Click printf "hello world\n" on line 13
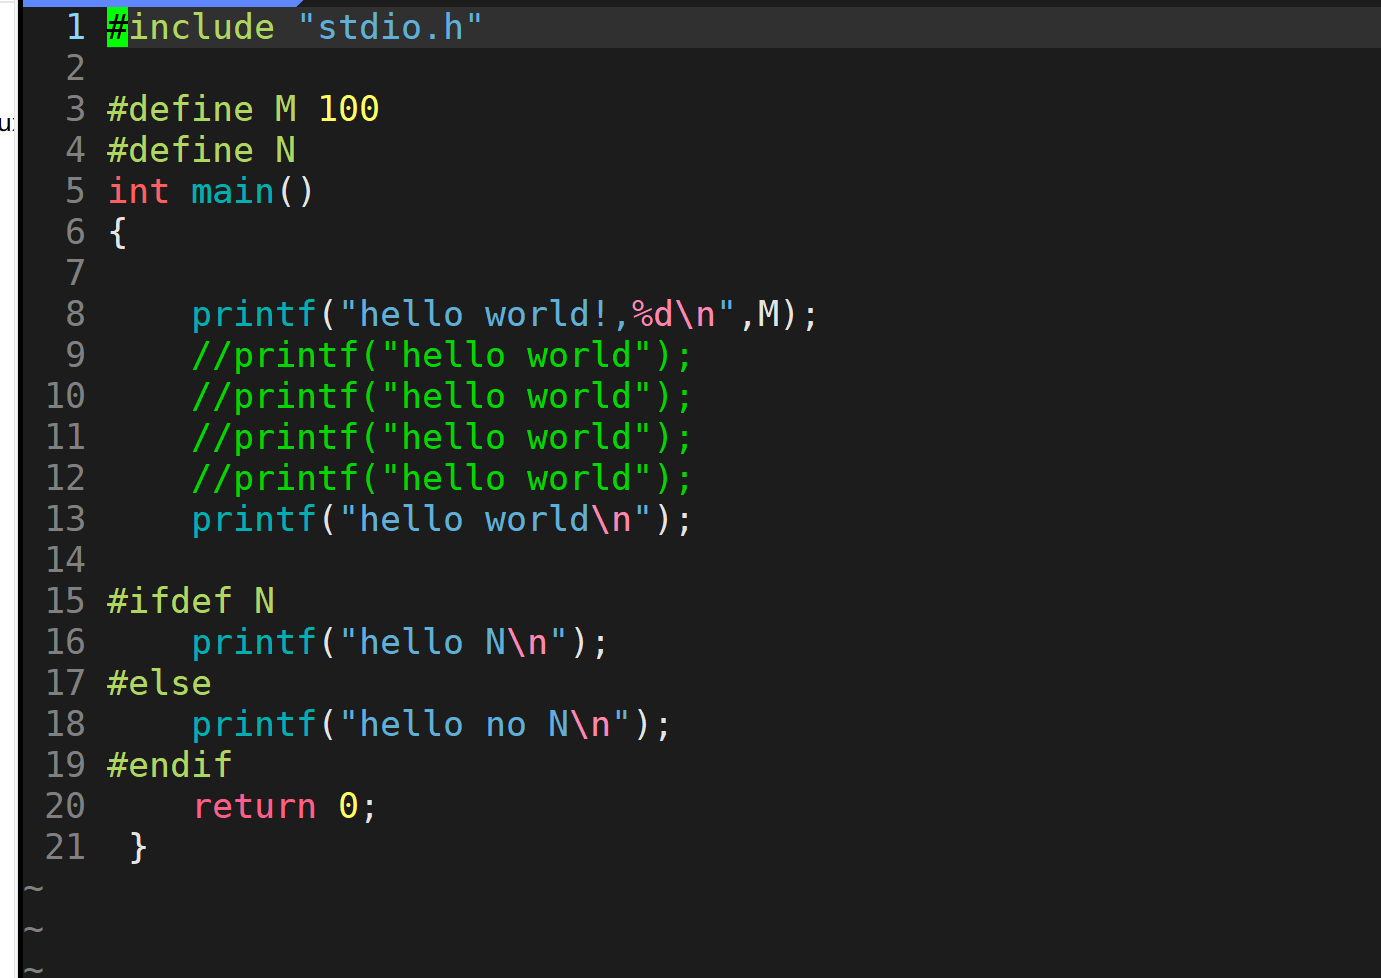This screenshot has height=978, width=1381. (x=442, y=520)
